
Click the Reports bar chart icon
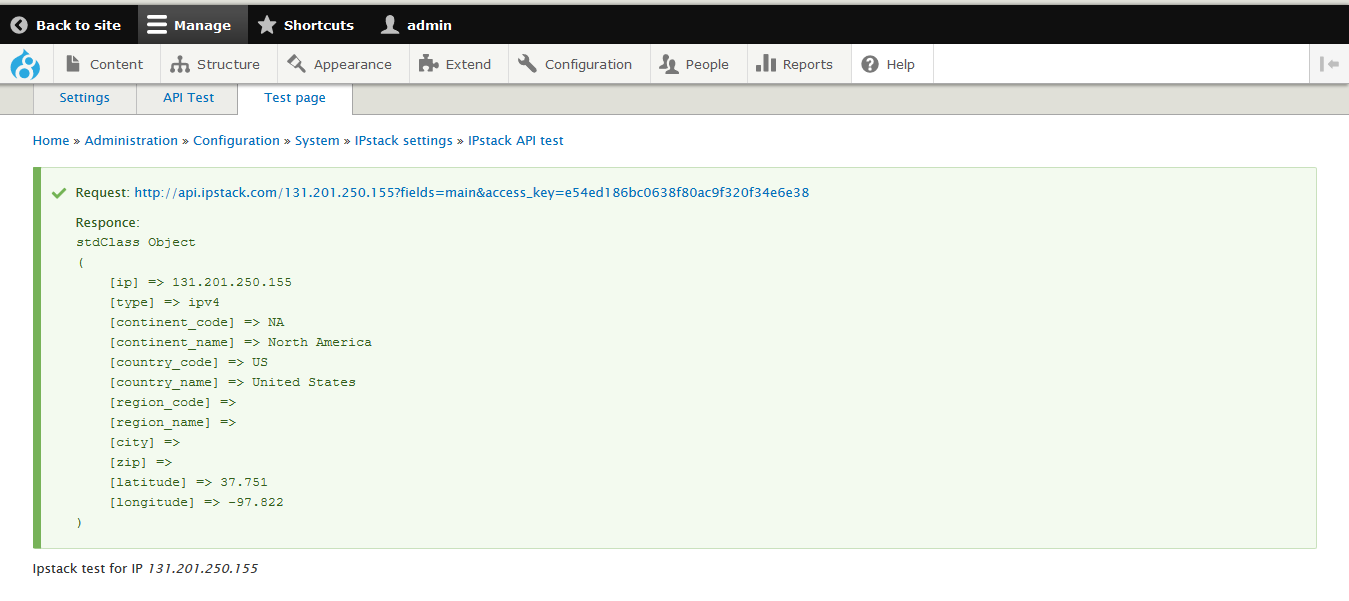coord(766,64)
